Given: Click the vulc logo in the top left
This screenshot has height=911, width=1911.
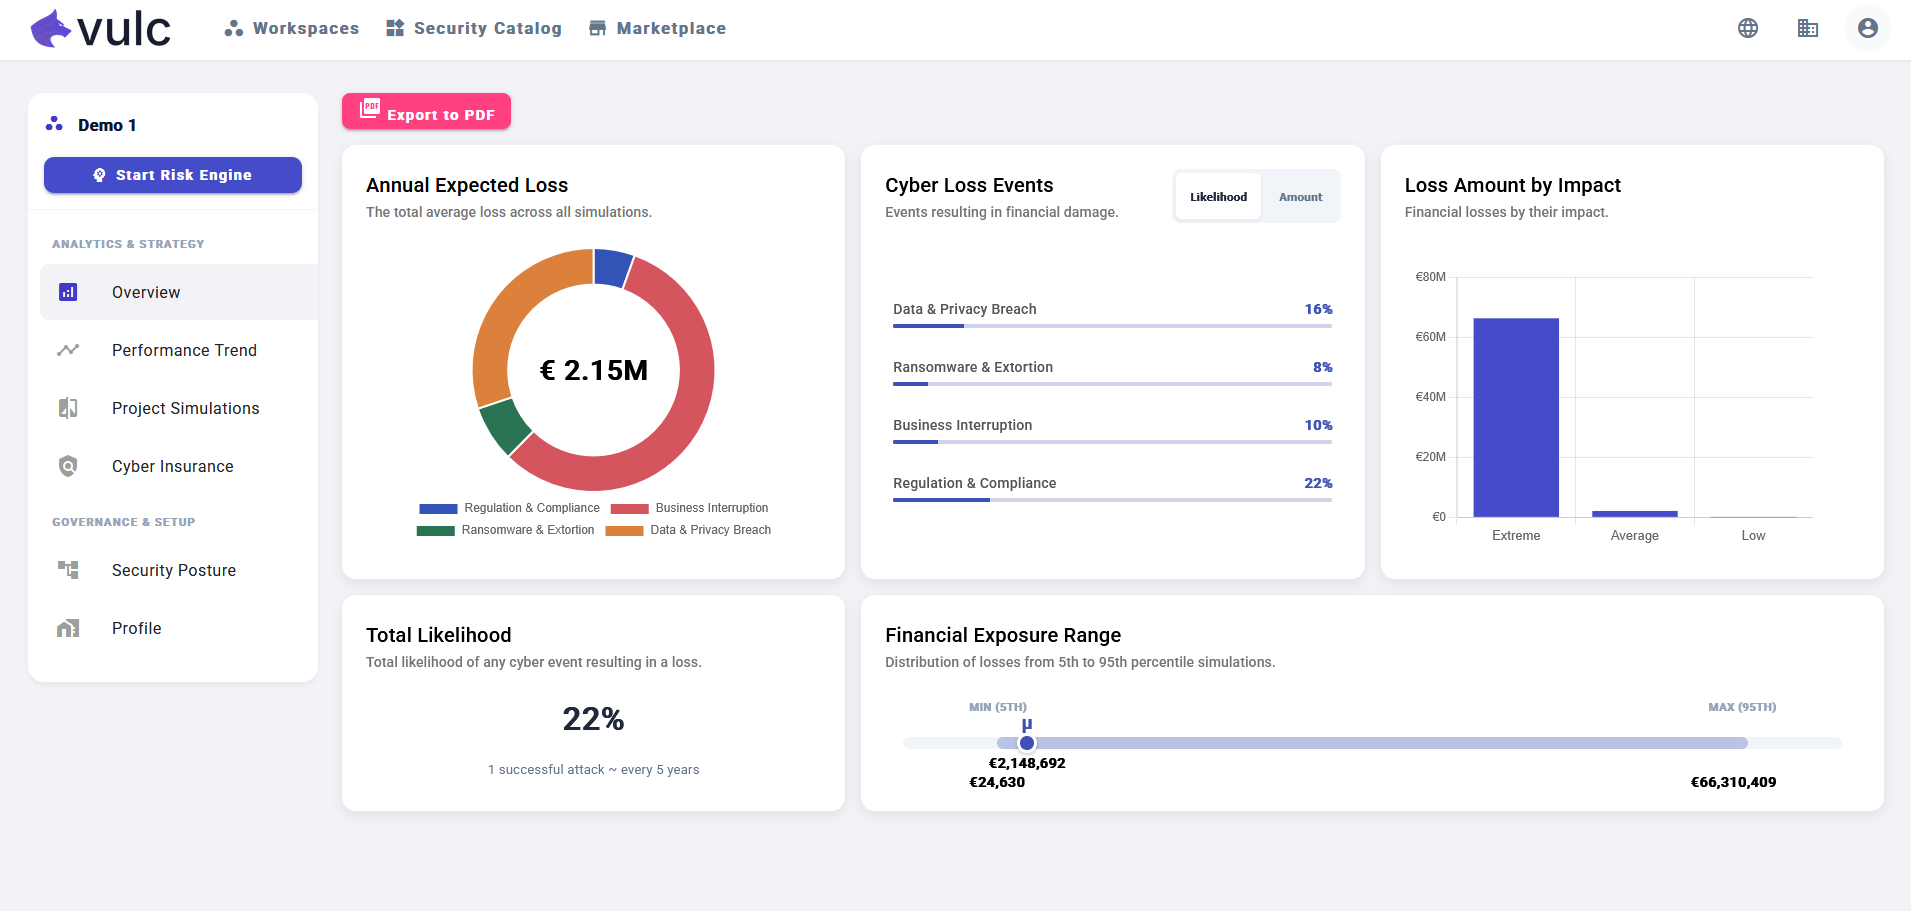Looking at the screenshot, I should pos(98,29).
